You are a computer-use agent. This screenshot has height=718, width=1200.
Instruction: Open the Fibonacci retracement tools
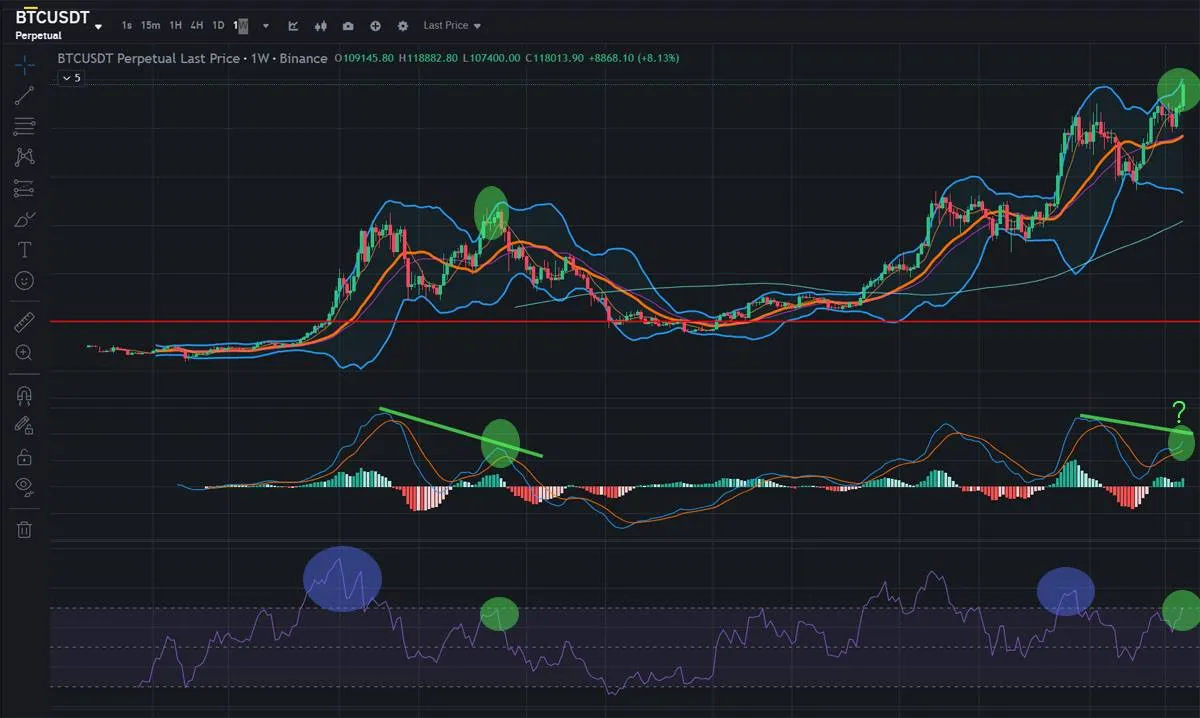(x=25, y=126)
